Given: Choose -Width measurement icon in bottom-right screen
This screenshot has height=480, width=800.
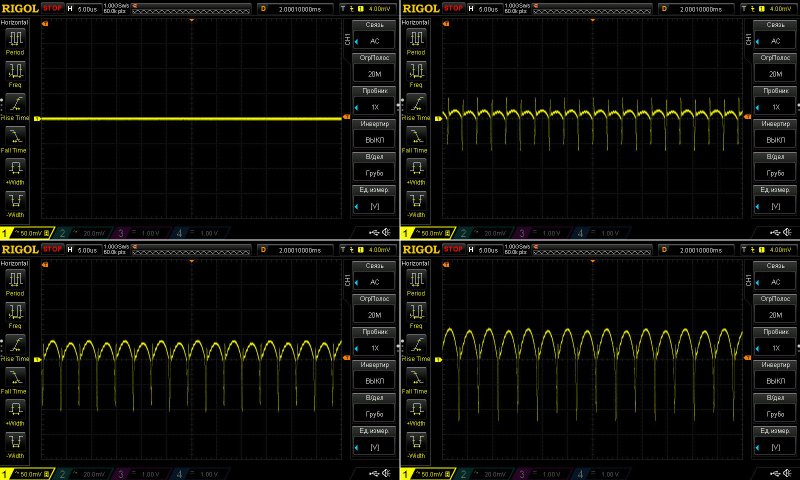Looking at the screenshot, I should (417, 439).
